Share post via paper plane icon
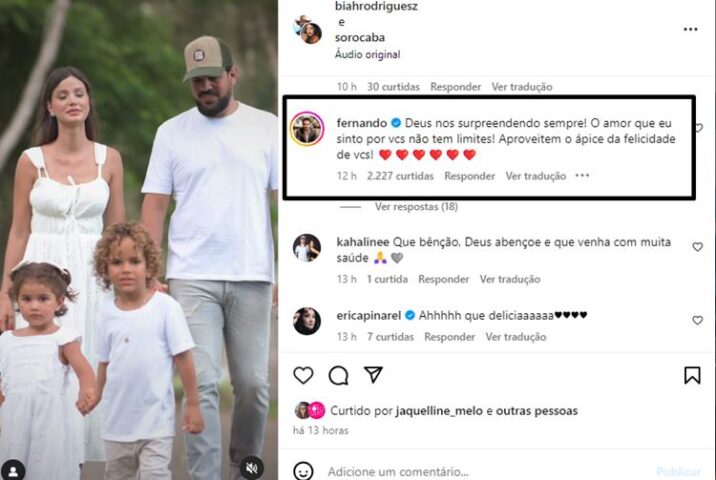The height and width of the screenshot is (480, 716). (x=373, y=375)
